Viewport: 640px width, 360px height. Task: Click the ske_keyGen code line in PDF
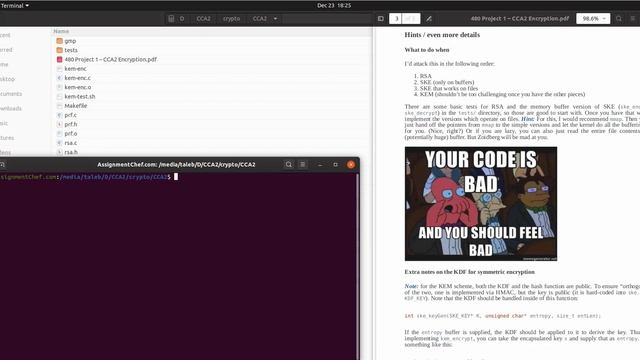coord(502,316)
